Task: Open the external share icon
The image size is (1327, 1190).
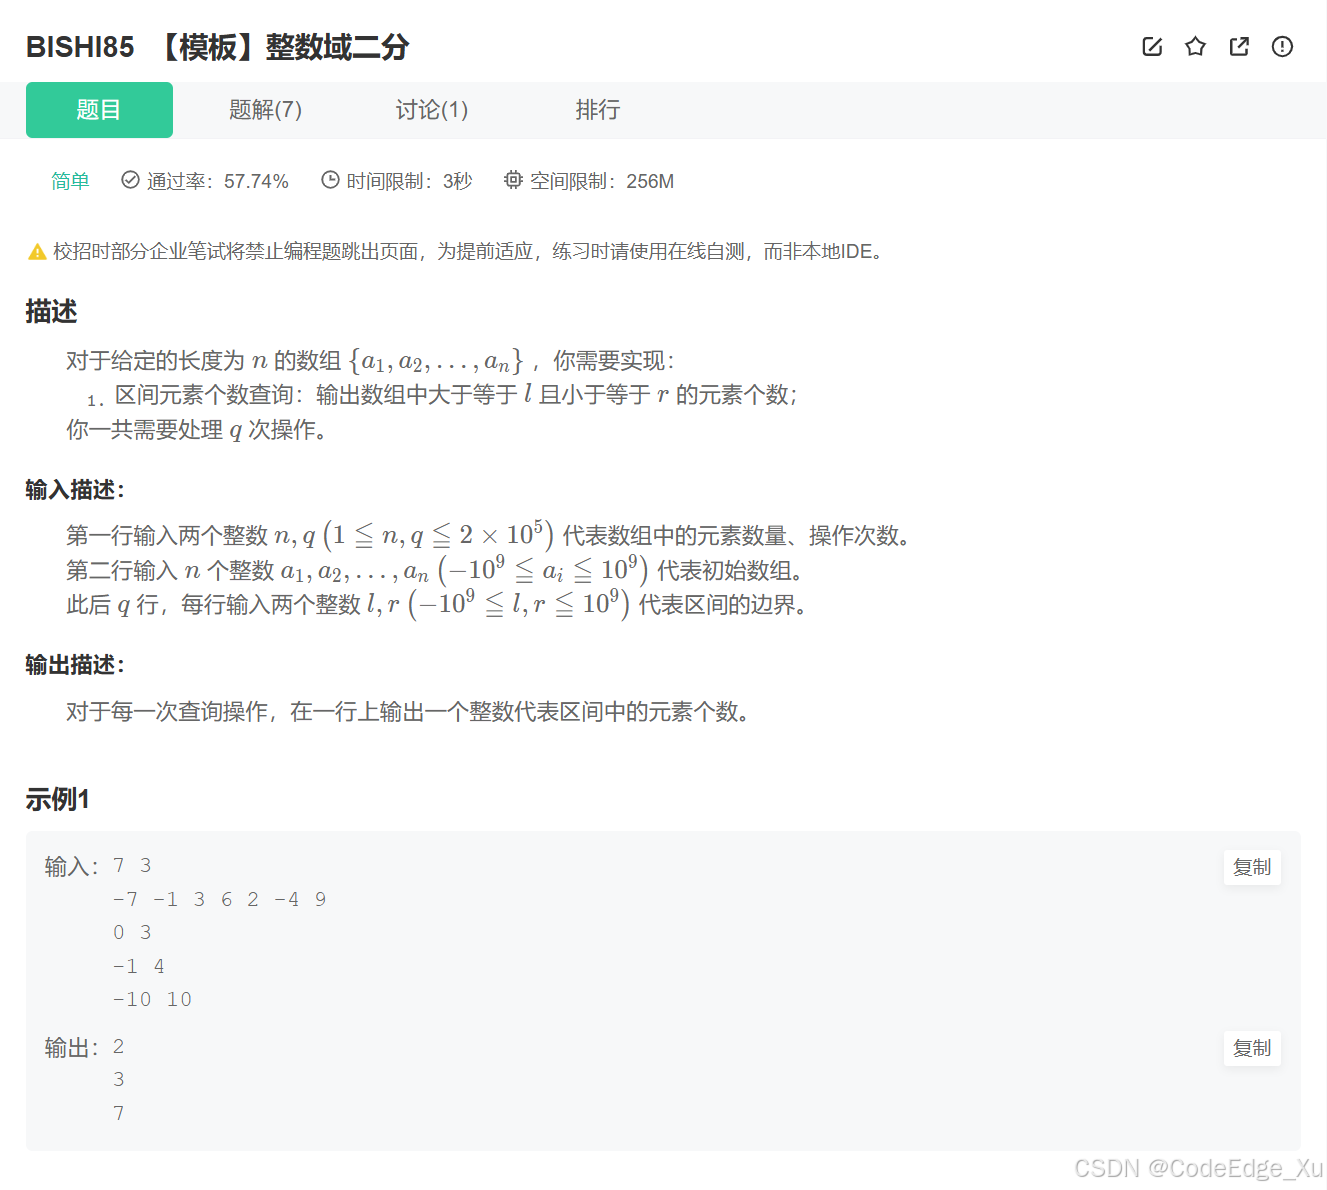Action: [1239, 46]
